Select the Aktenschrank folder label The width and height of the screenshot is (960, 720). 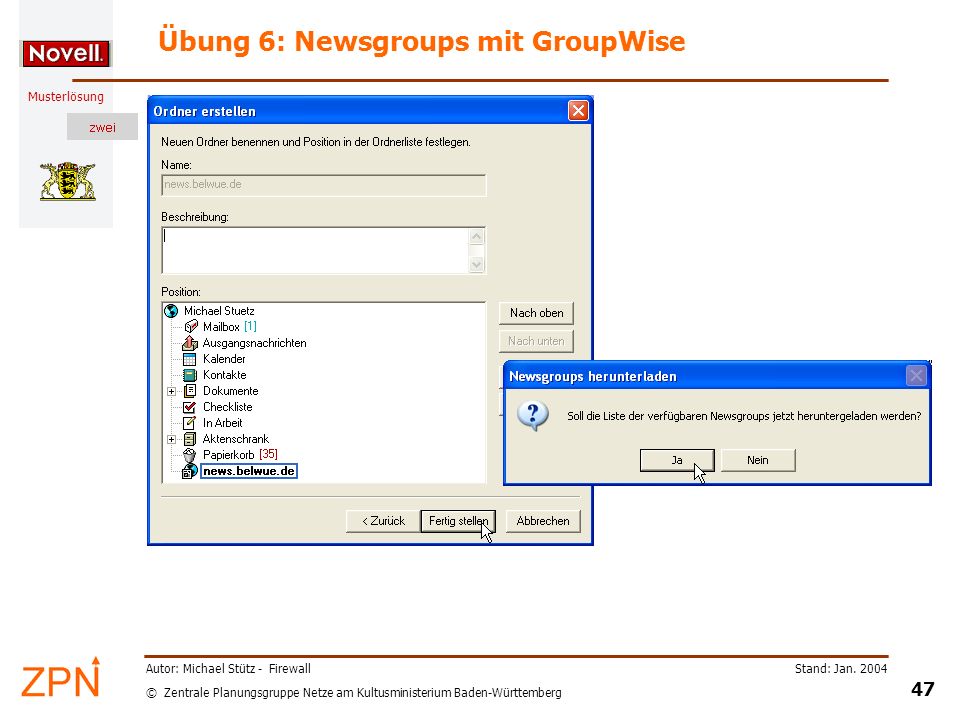(236, 439)
